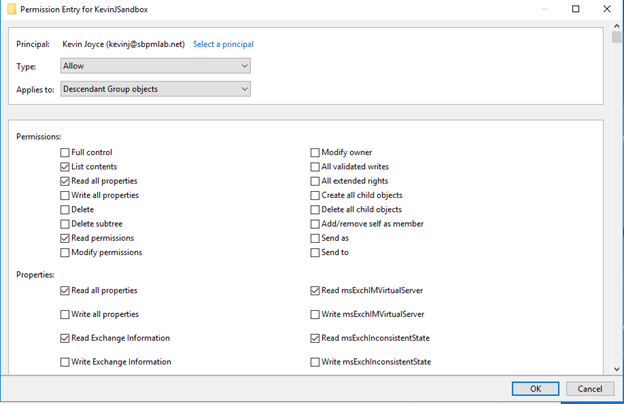Check the Delete subtree permission
This screenshot has width=624, height=404.
(65, 224)
